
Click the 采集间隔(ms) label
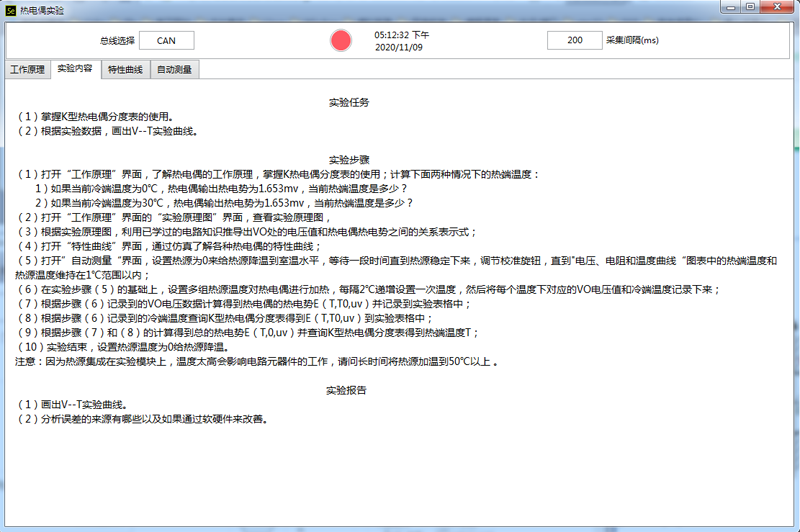coord(632,41)
